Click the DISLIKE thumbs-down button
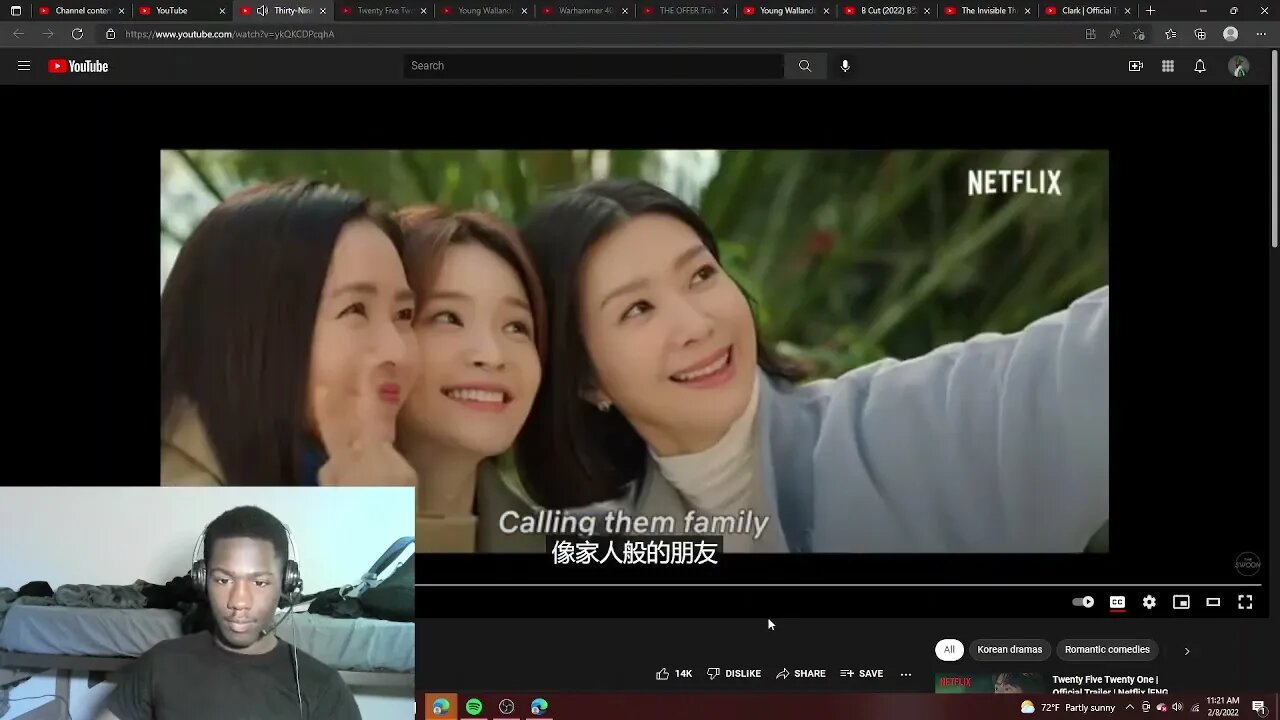The height and width of the screenshot is (720, 1280). click(x=734, y=674)
